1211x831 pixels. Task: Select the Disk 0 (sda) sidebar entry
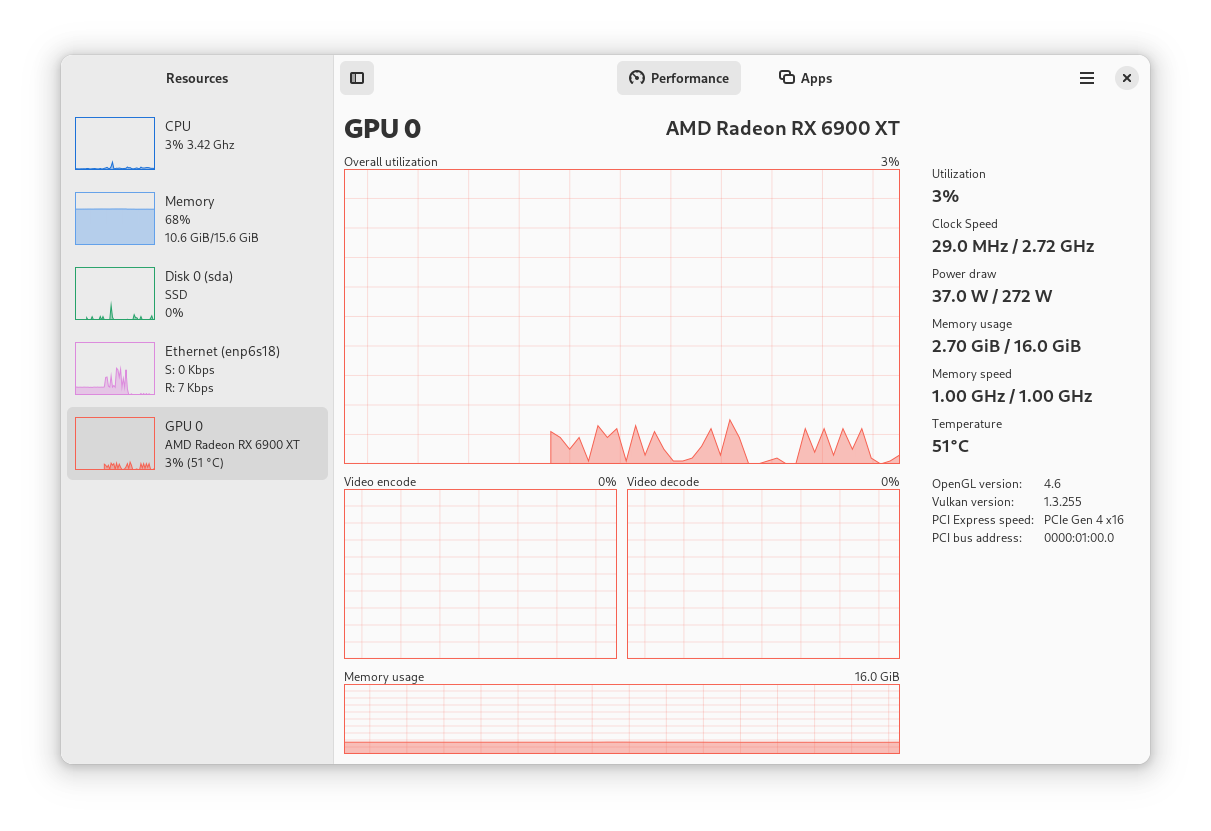197,294
